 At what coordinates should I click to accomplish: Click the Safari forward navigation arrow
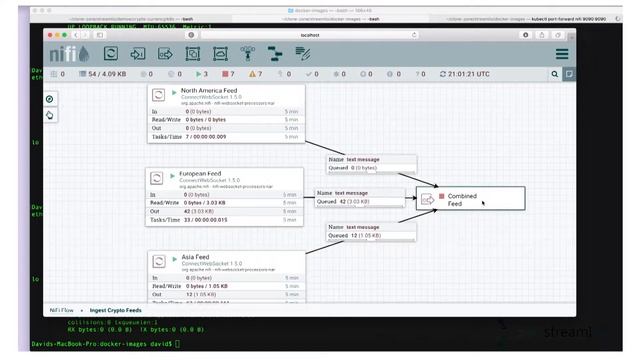[x=85, y=35]
